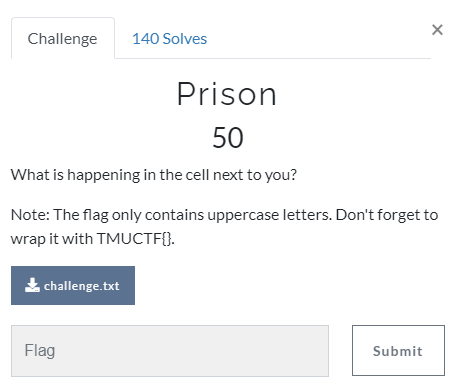Viewport: 462px width, 390px height.
Task: Select the Challenge tab
Action: [x=63, y=39]
